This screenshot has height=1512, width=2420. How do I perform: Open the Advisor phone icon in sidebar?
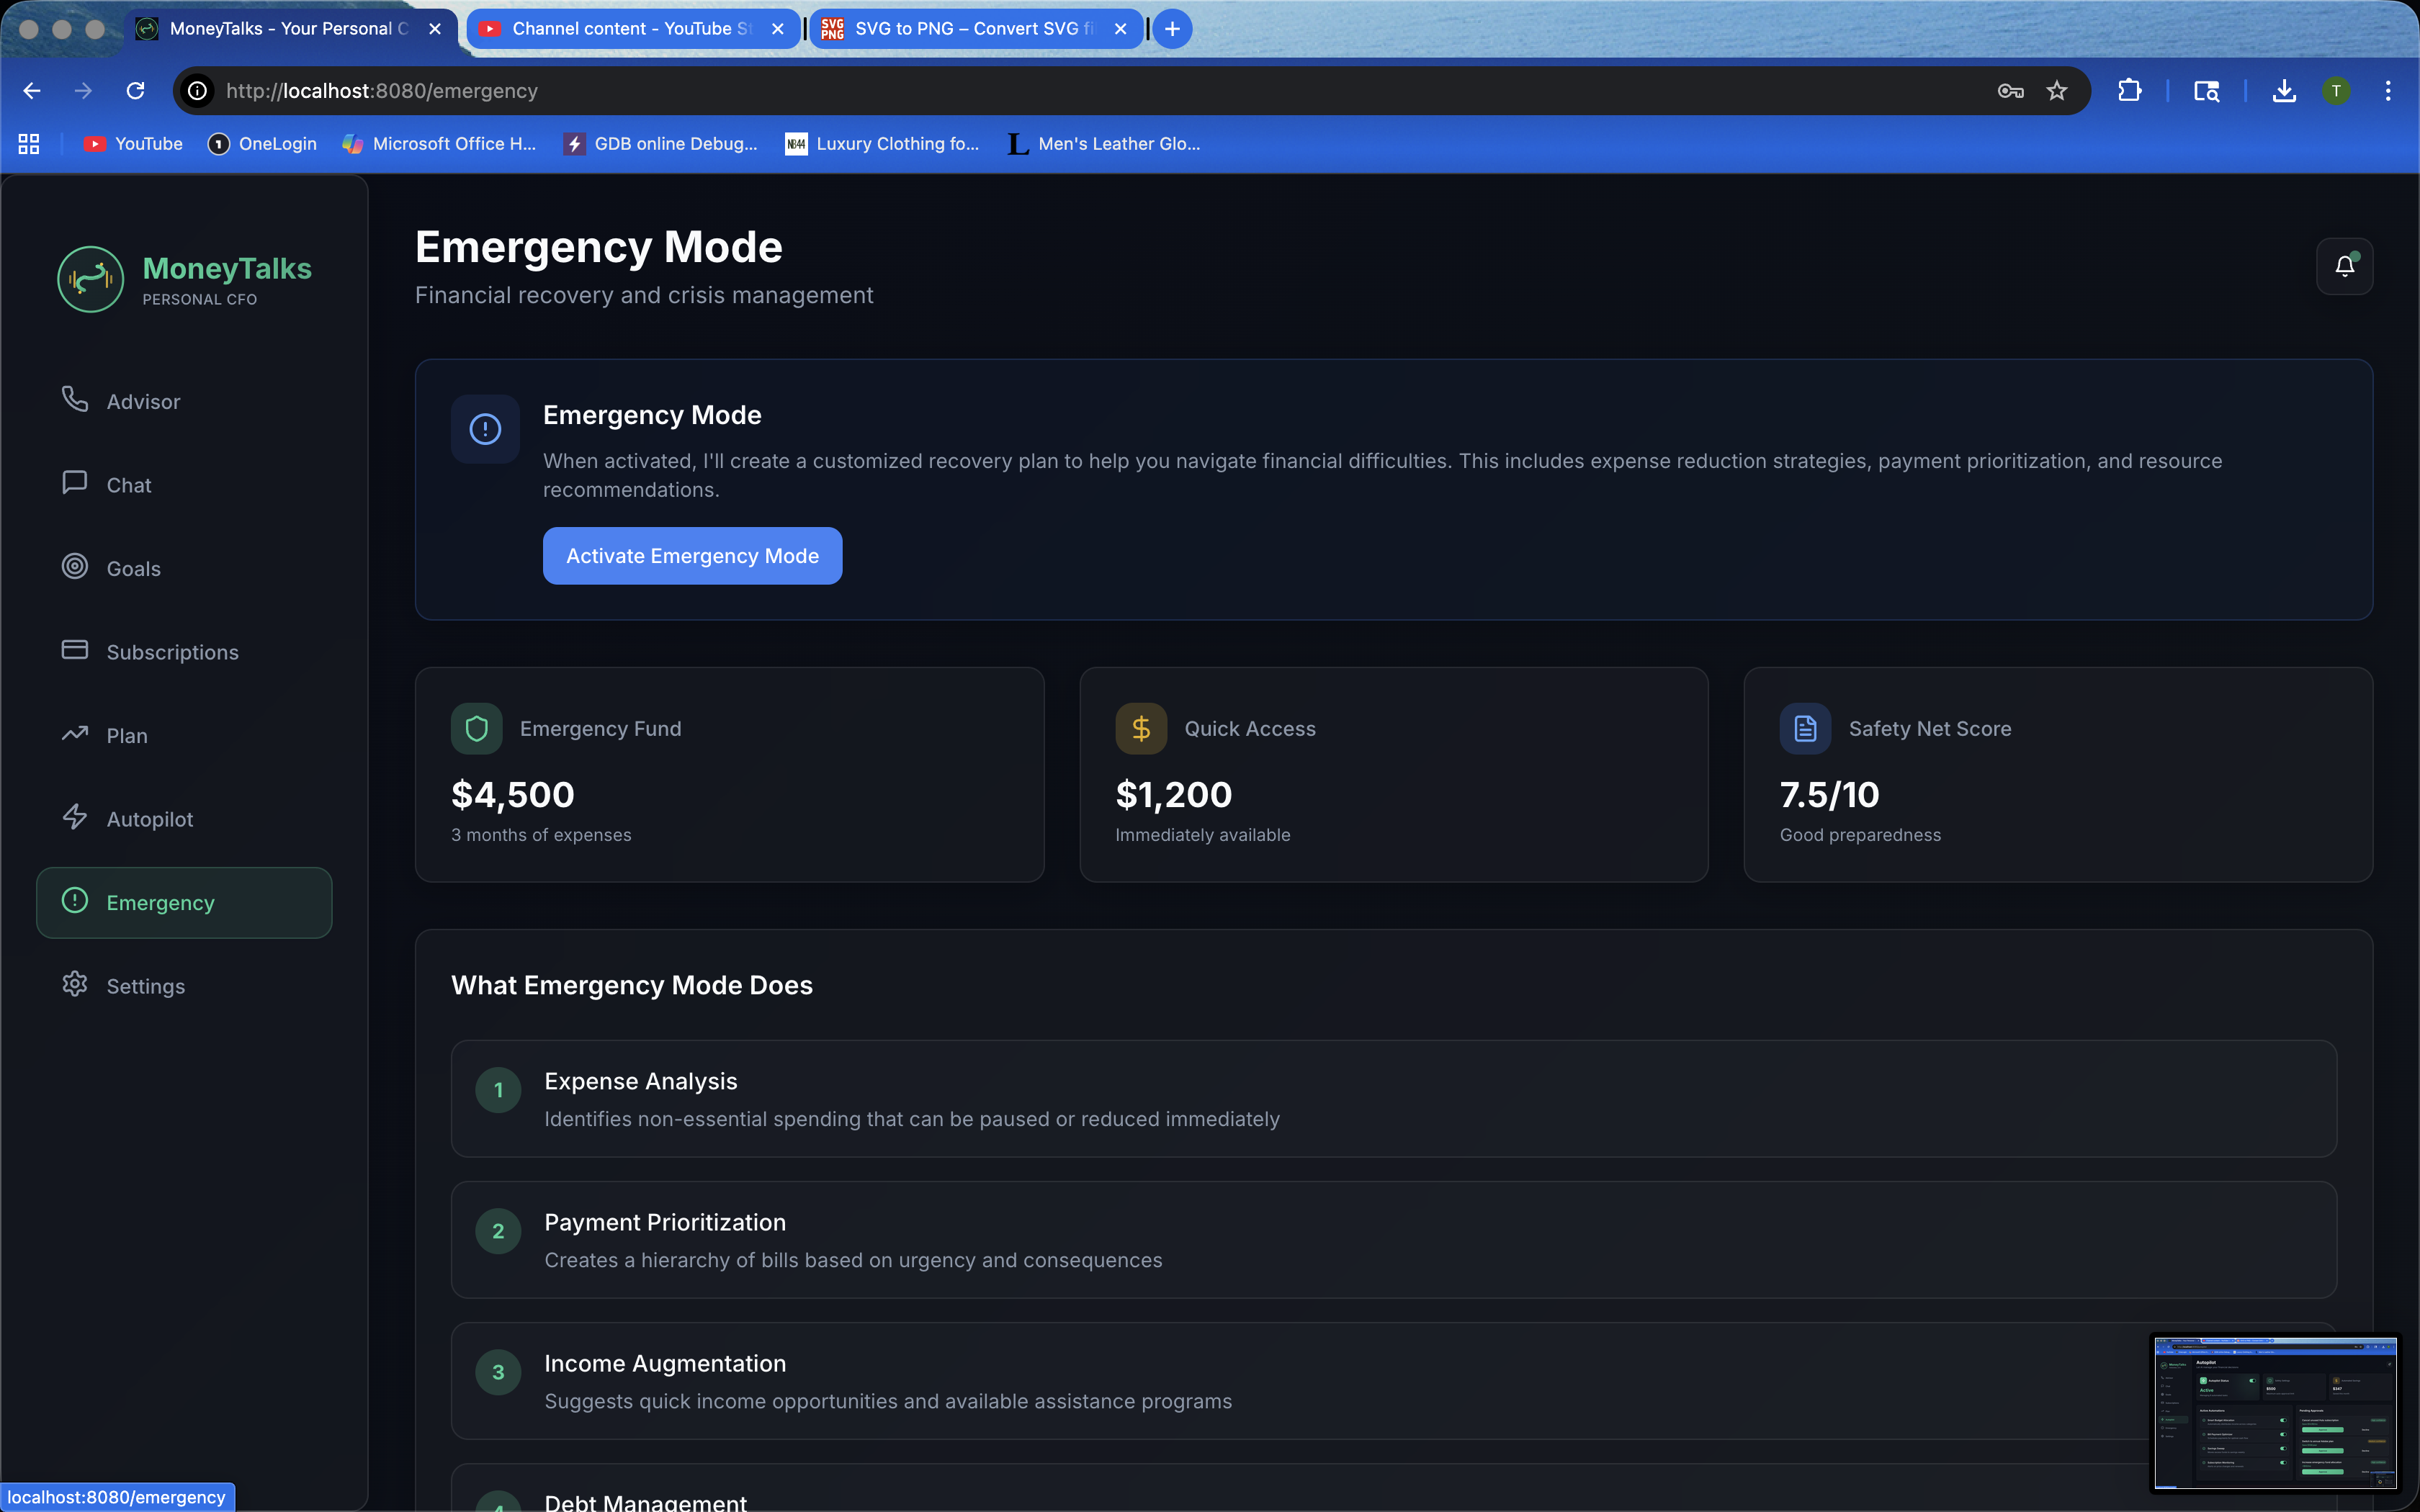(75, 399)
